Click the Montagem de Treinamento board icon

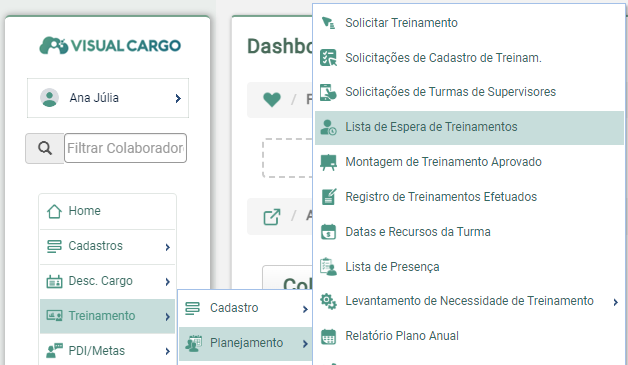coord(328,162)
